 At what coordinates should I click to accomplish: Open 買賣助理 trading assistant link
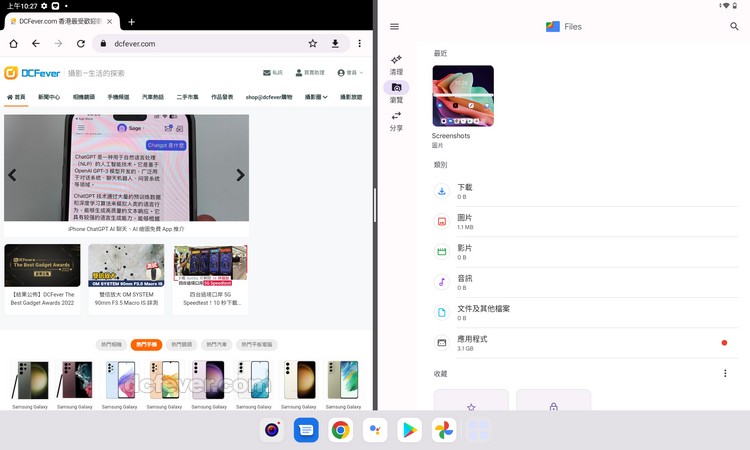tap(310, 73)
